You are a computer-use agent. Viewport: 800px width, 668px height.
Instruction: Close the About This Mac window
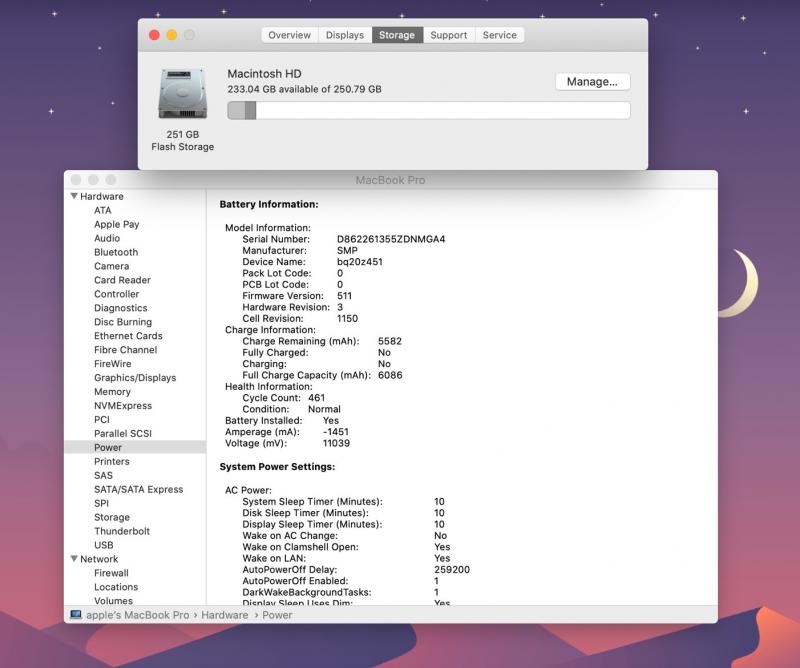[154, 35]
